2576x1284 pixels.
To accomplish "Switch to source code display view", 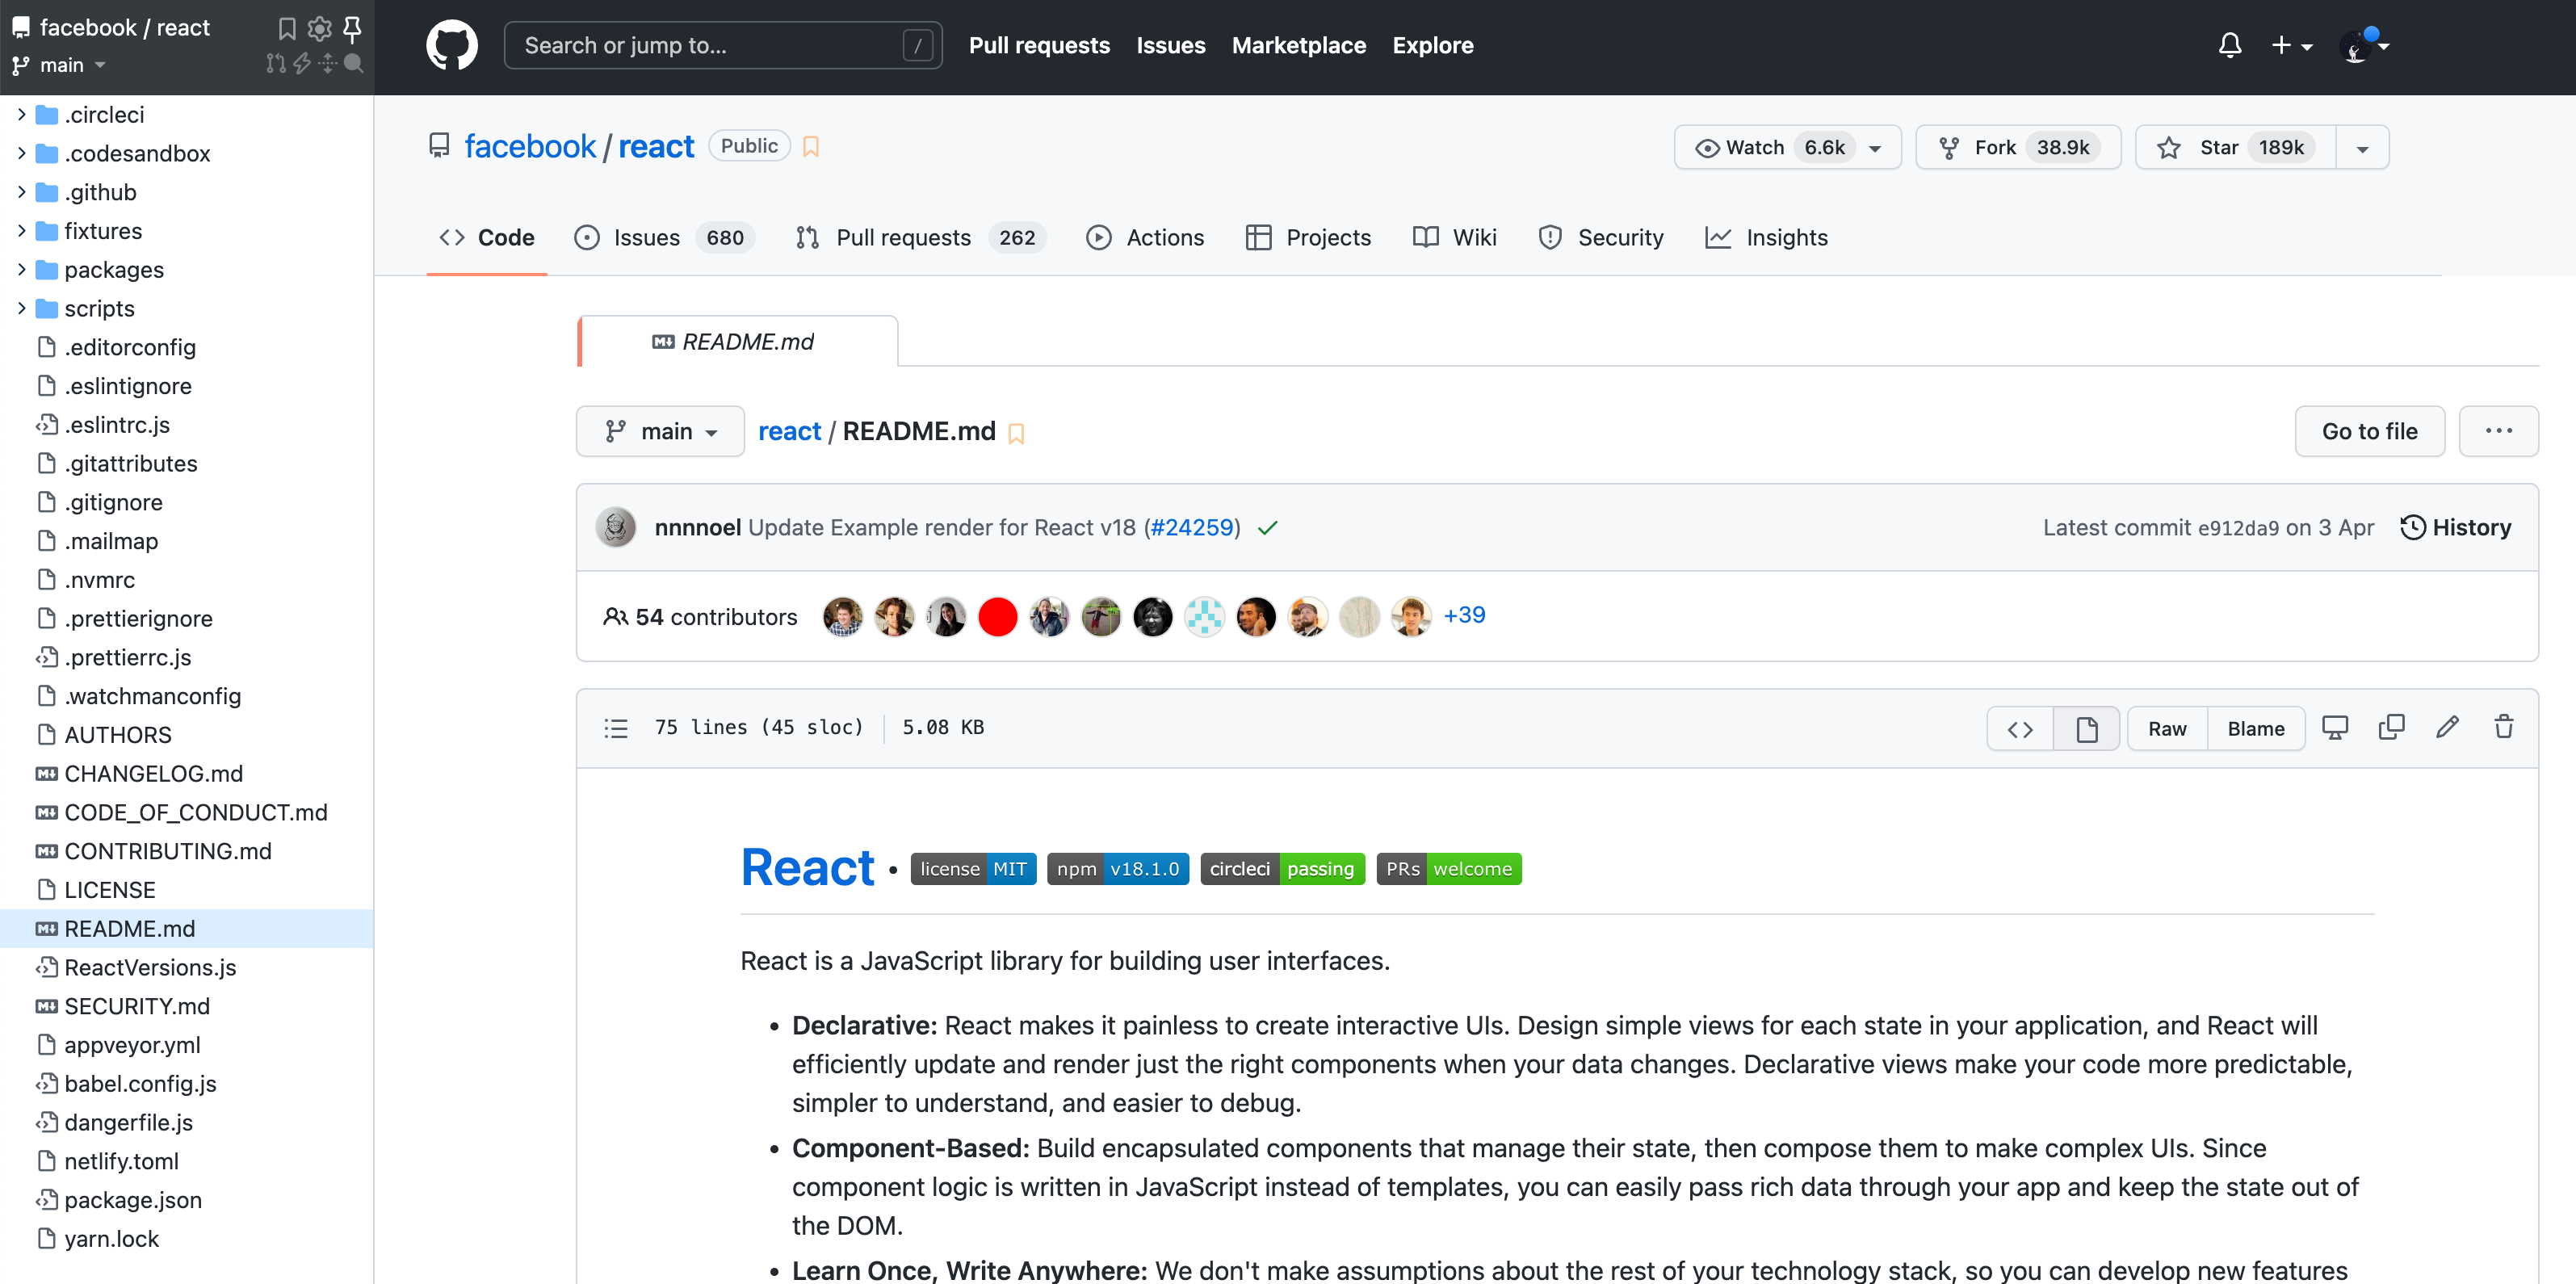I will (2020, 729).
